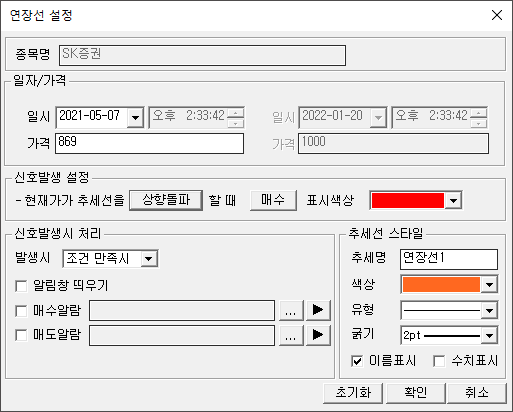This screenshot has height=412, width=513.
Task: Increase the time with the spinner up arrow
Action: click(x=236, y=113)
